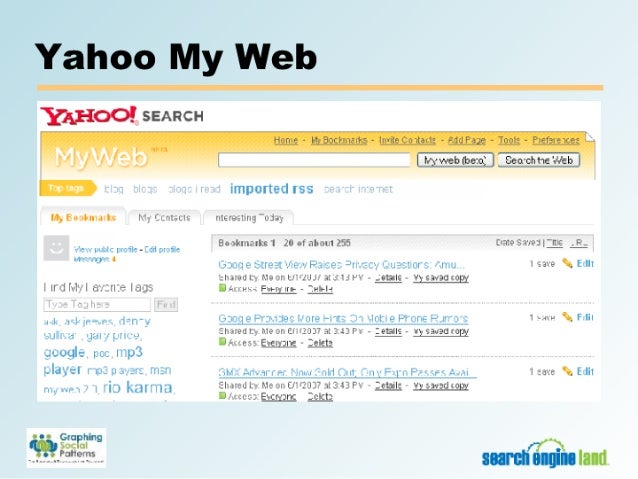Image resolution: width=638 pixels, height=479 pixels.
Task: Select the msn tag
Action: click(x=160, y=370)
